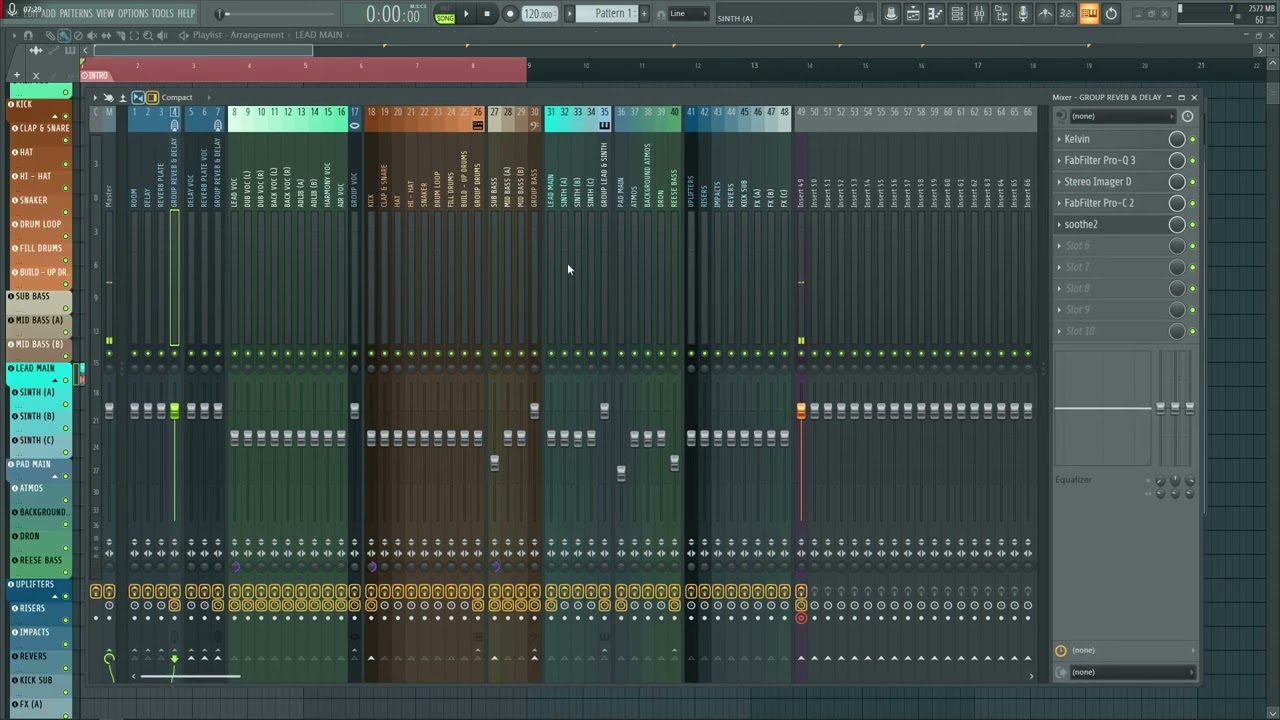Click the circular arrow undo-history icon
Screen dimensions: 1280x720
1111,13
